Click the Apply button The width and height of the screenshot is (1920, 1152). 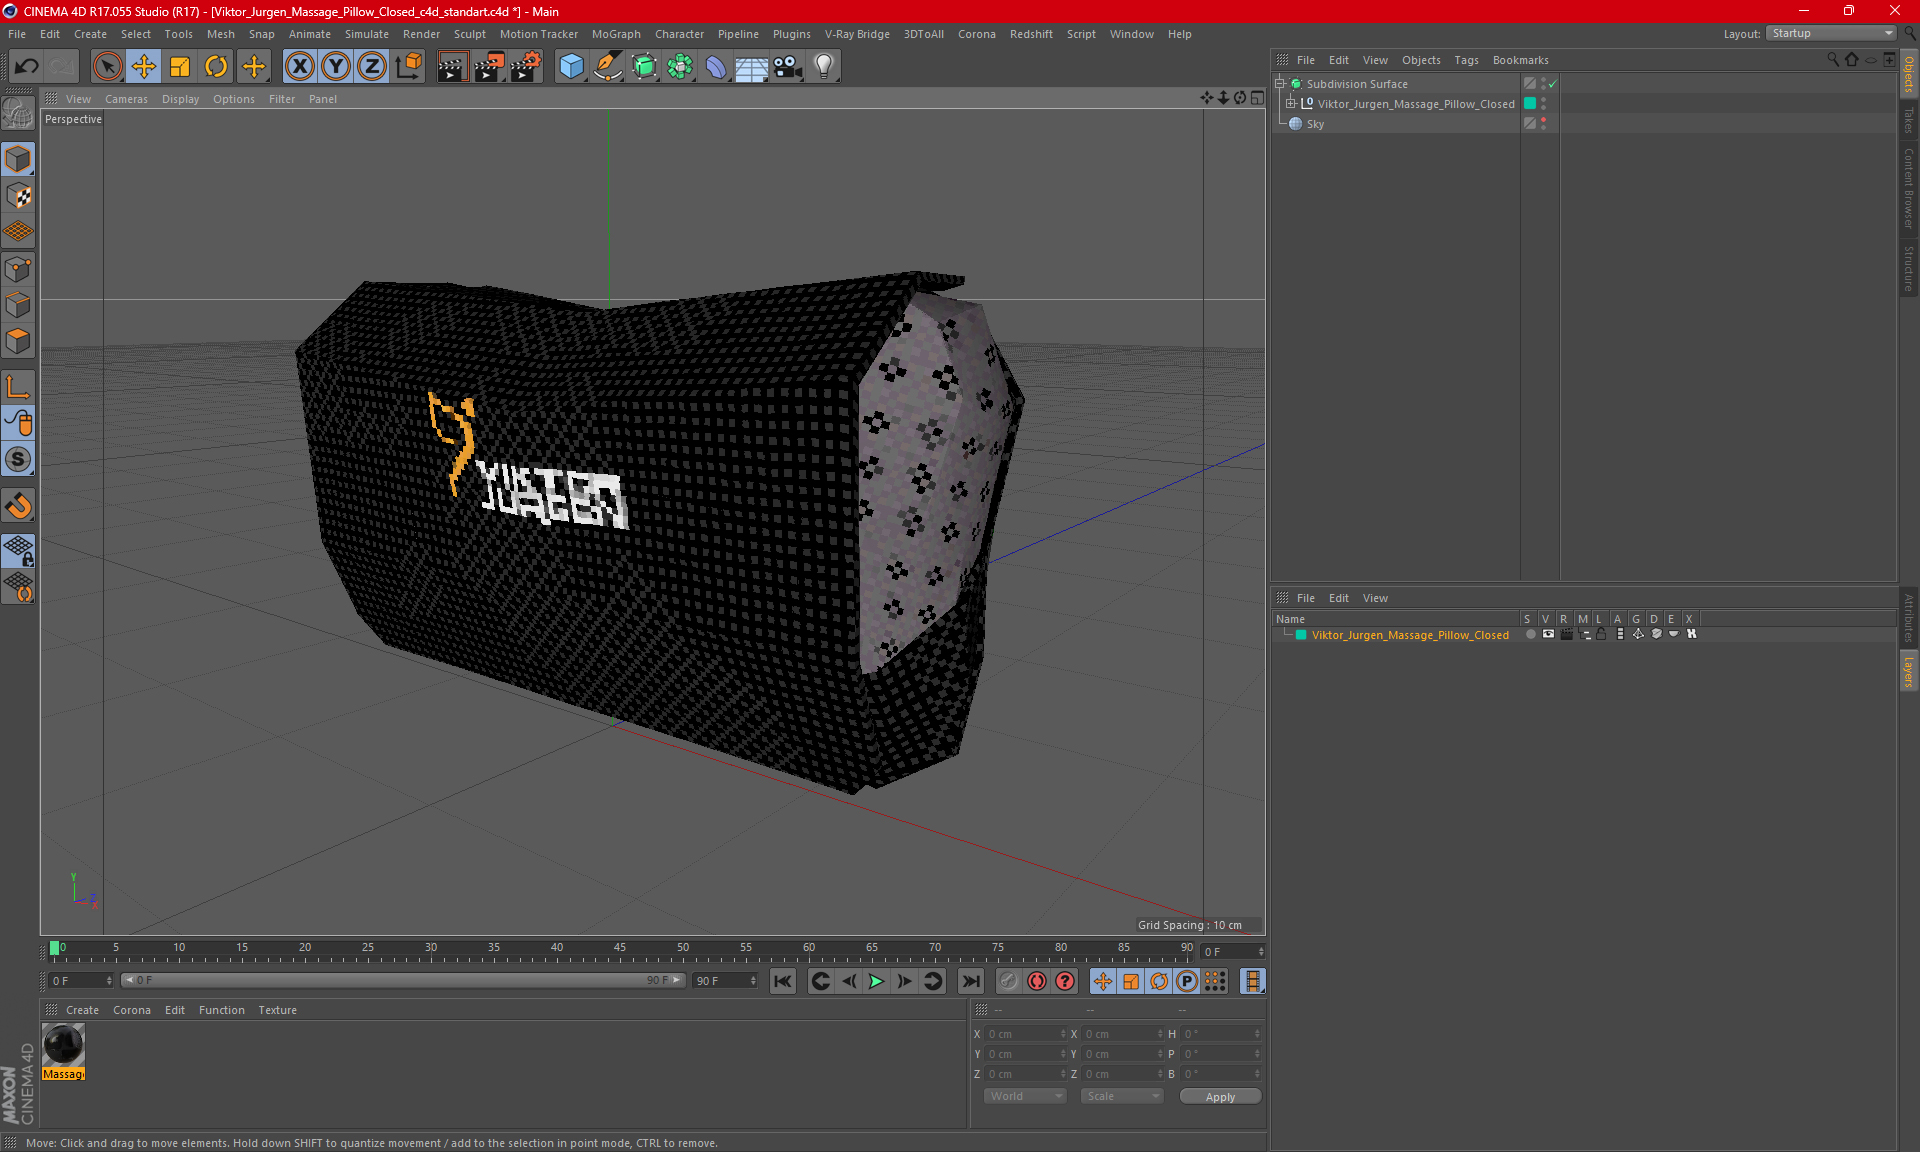pos(1220,1097)
